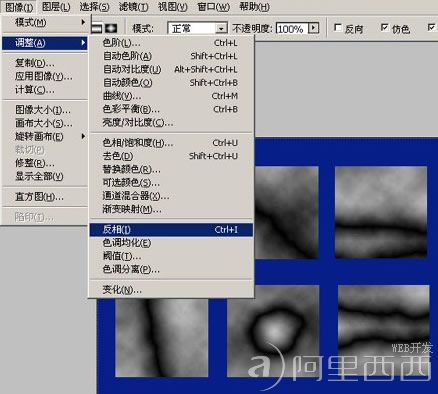
Task: Select 曲线(V)... menu item
Action: click(x=171, y=96)
